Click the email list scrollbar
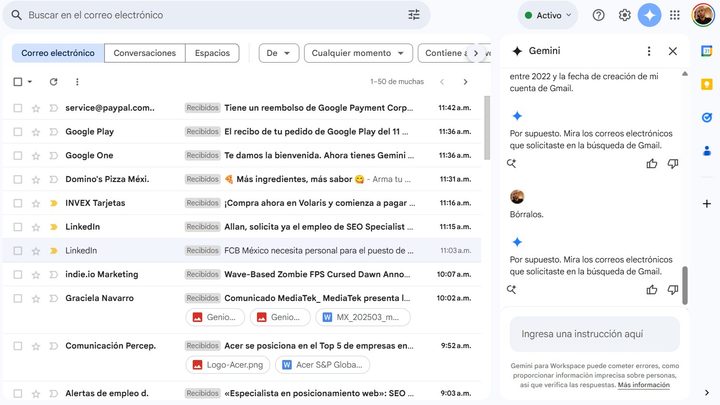 pyautogui.click(x=487, y=128)
